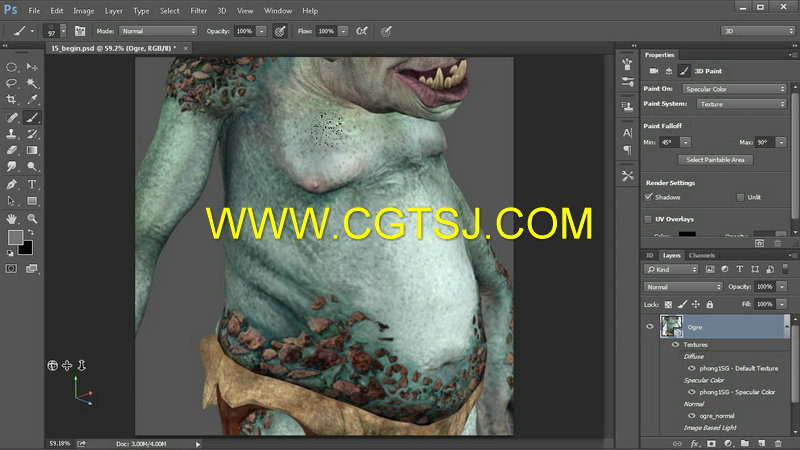Screen dimensions: 800x450
Task: Select the Dodge tool
Action: (x=32, y=166)
